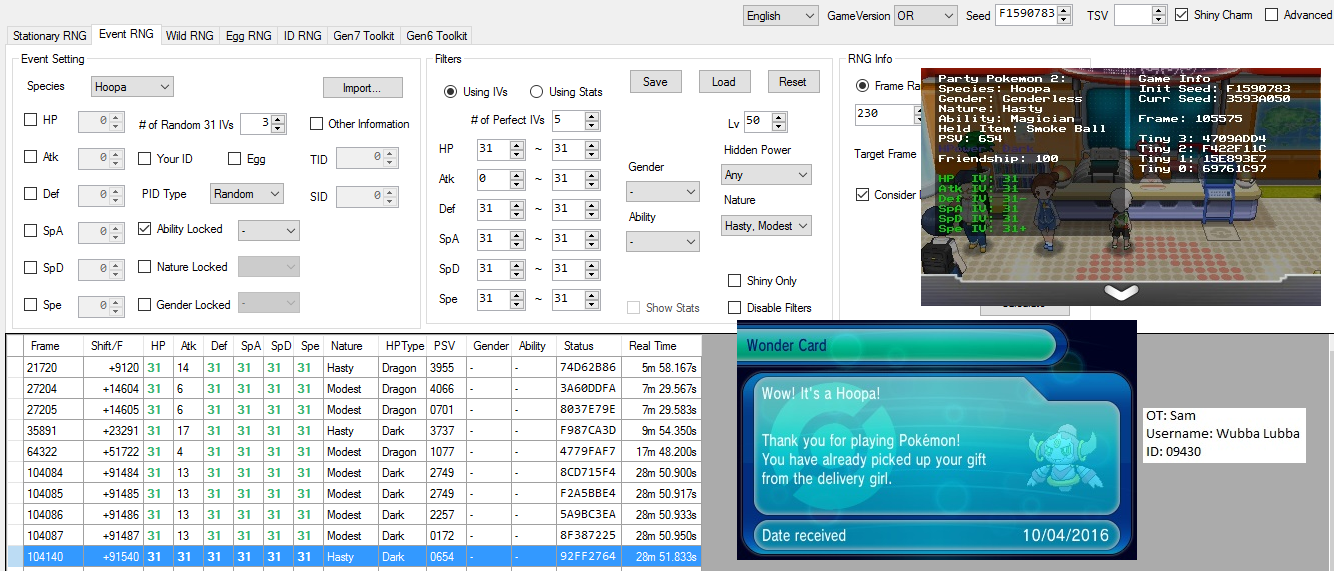The image size is (1334, 571).
Task: Toggle the Disable Filters checkbox
Action: pos(735,308)
